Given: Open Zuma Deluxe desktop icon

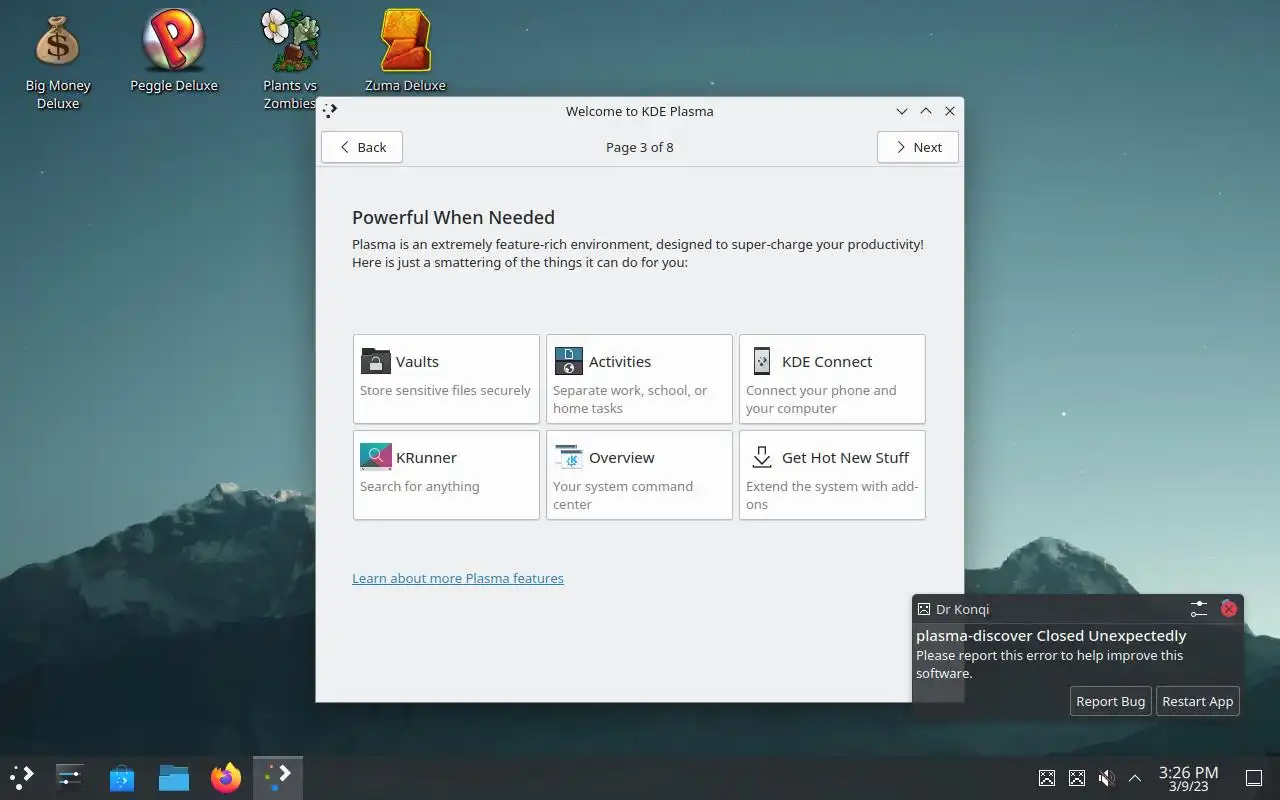Looking at the screenshot, I should [x=405, y=52].
